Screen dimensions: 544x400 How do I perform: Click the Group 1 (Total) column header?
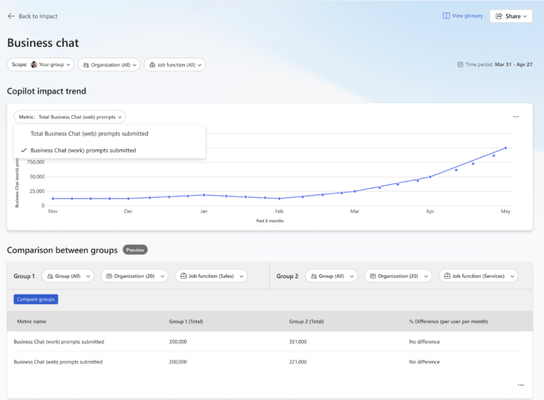(186, 322)
